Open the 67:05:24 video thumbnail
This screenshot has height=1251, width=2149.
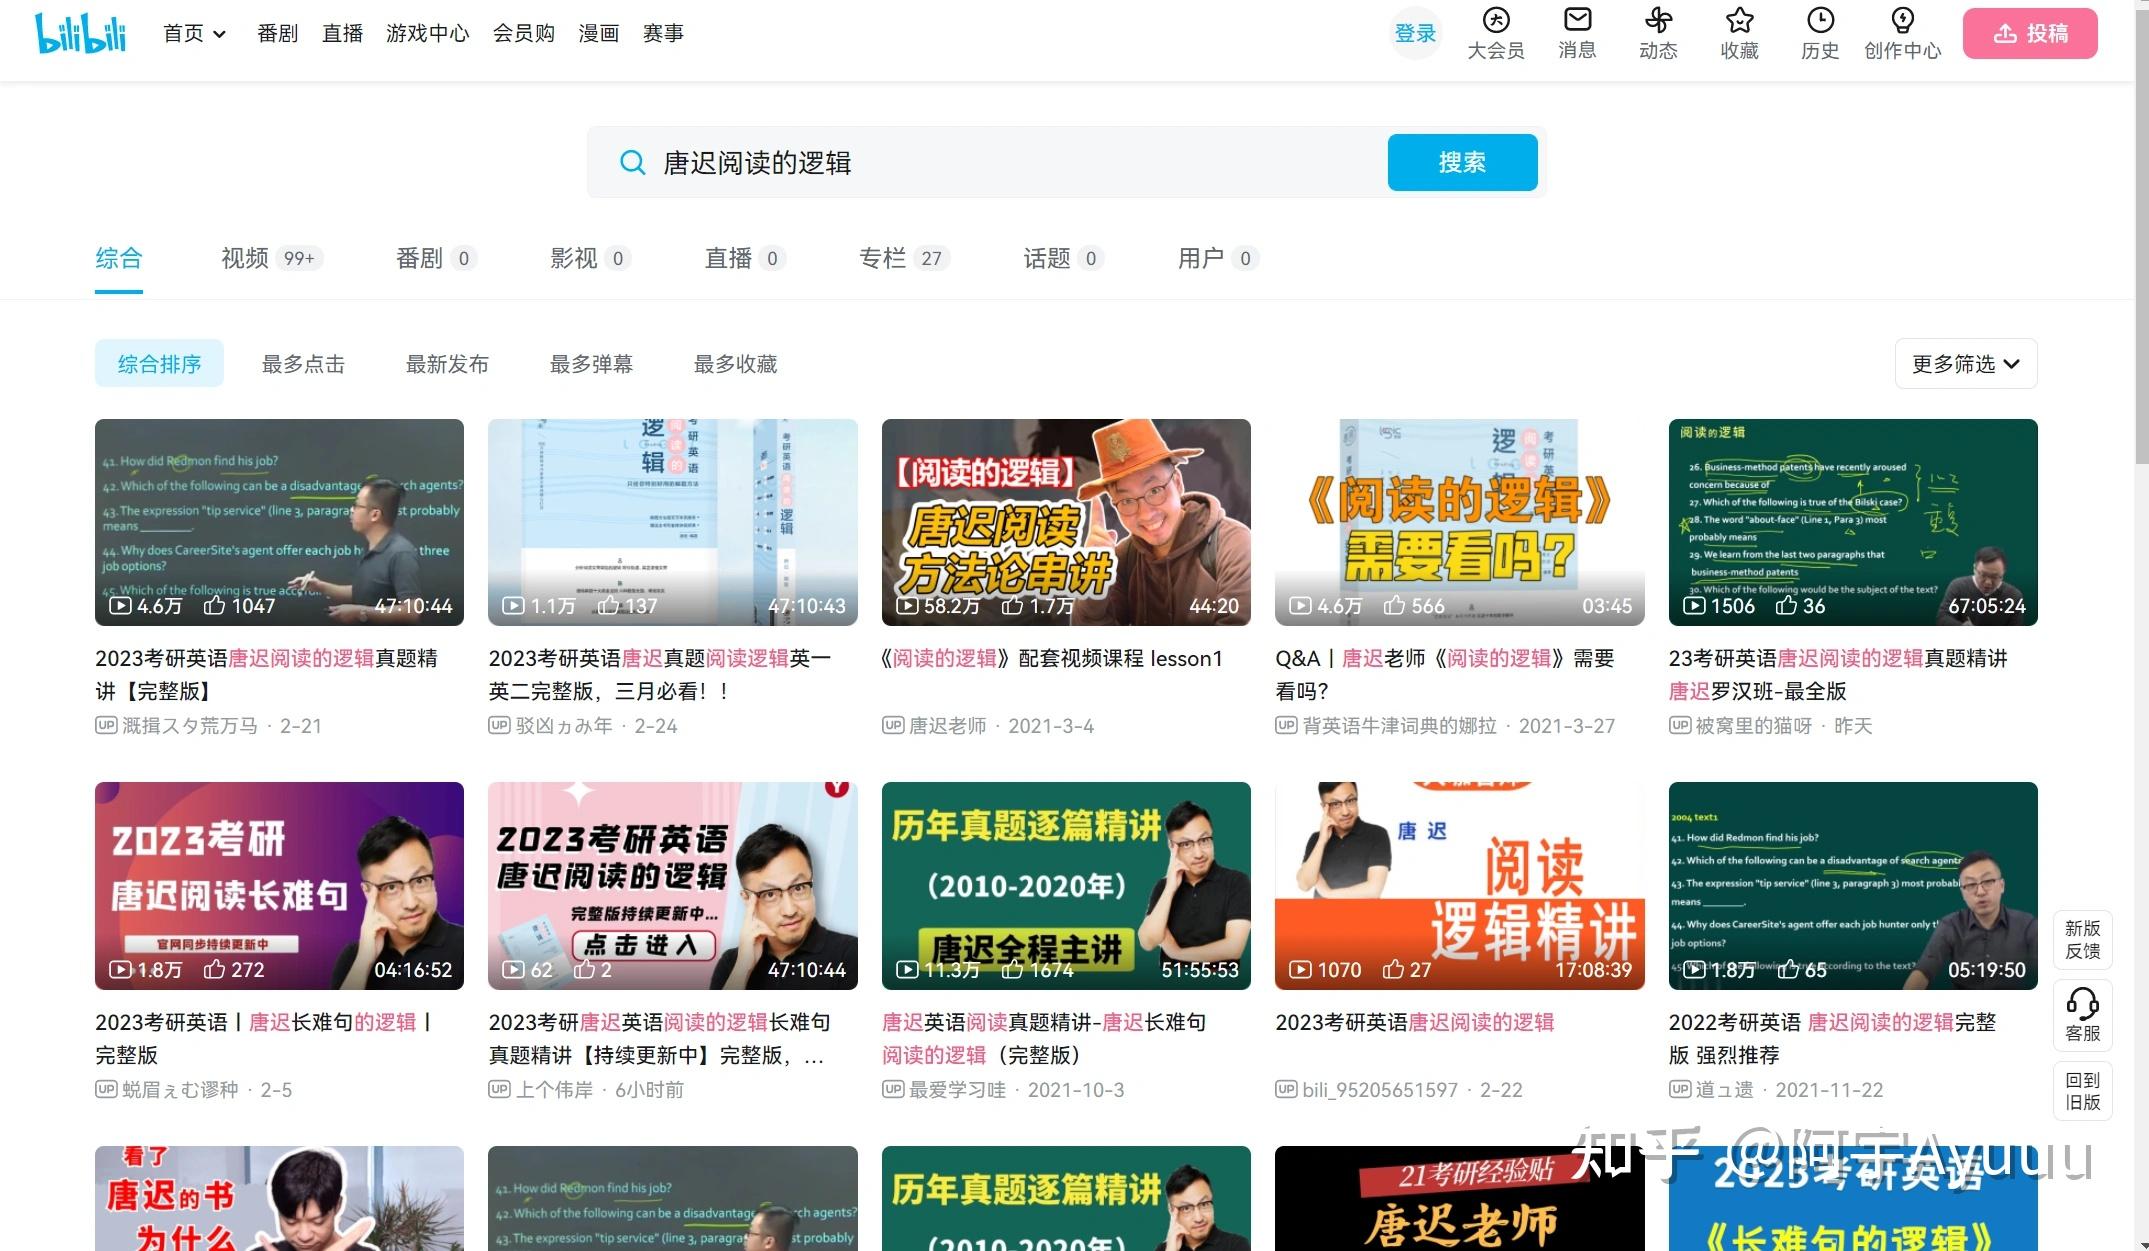1853,522
